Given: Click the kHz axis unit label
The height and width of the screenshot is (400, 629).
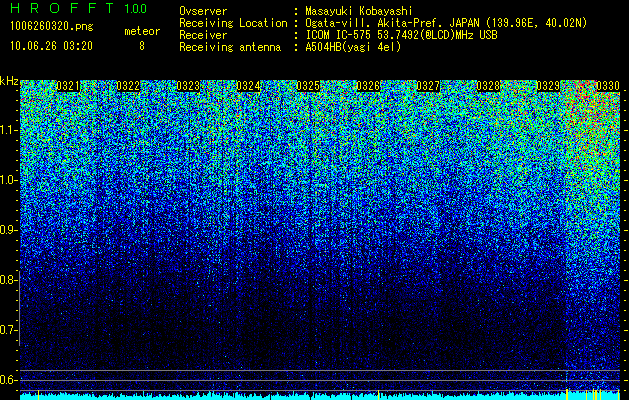Looking at the screenshot, I should point(9,81).
